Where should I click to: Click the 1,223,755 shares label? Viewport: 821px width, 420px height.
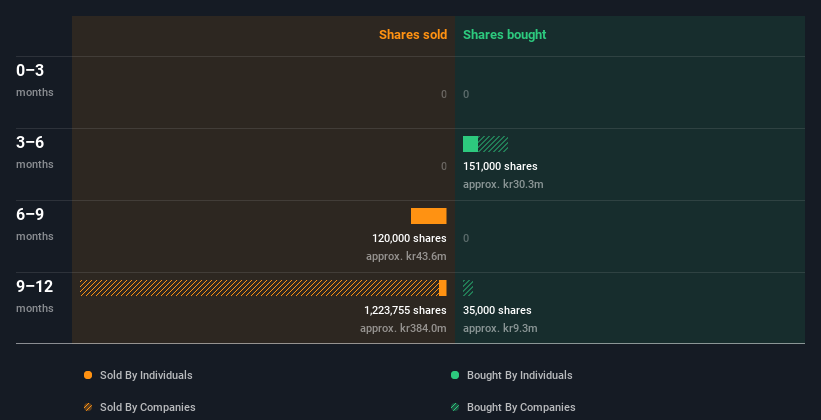[405, 310]
